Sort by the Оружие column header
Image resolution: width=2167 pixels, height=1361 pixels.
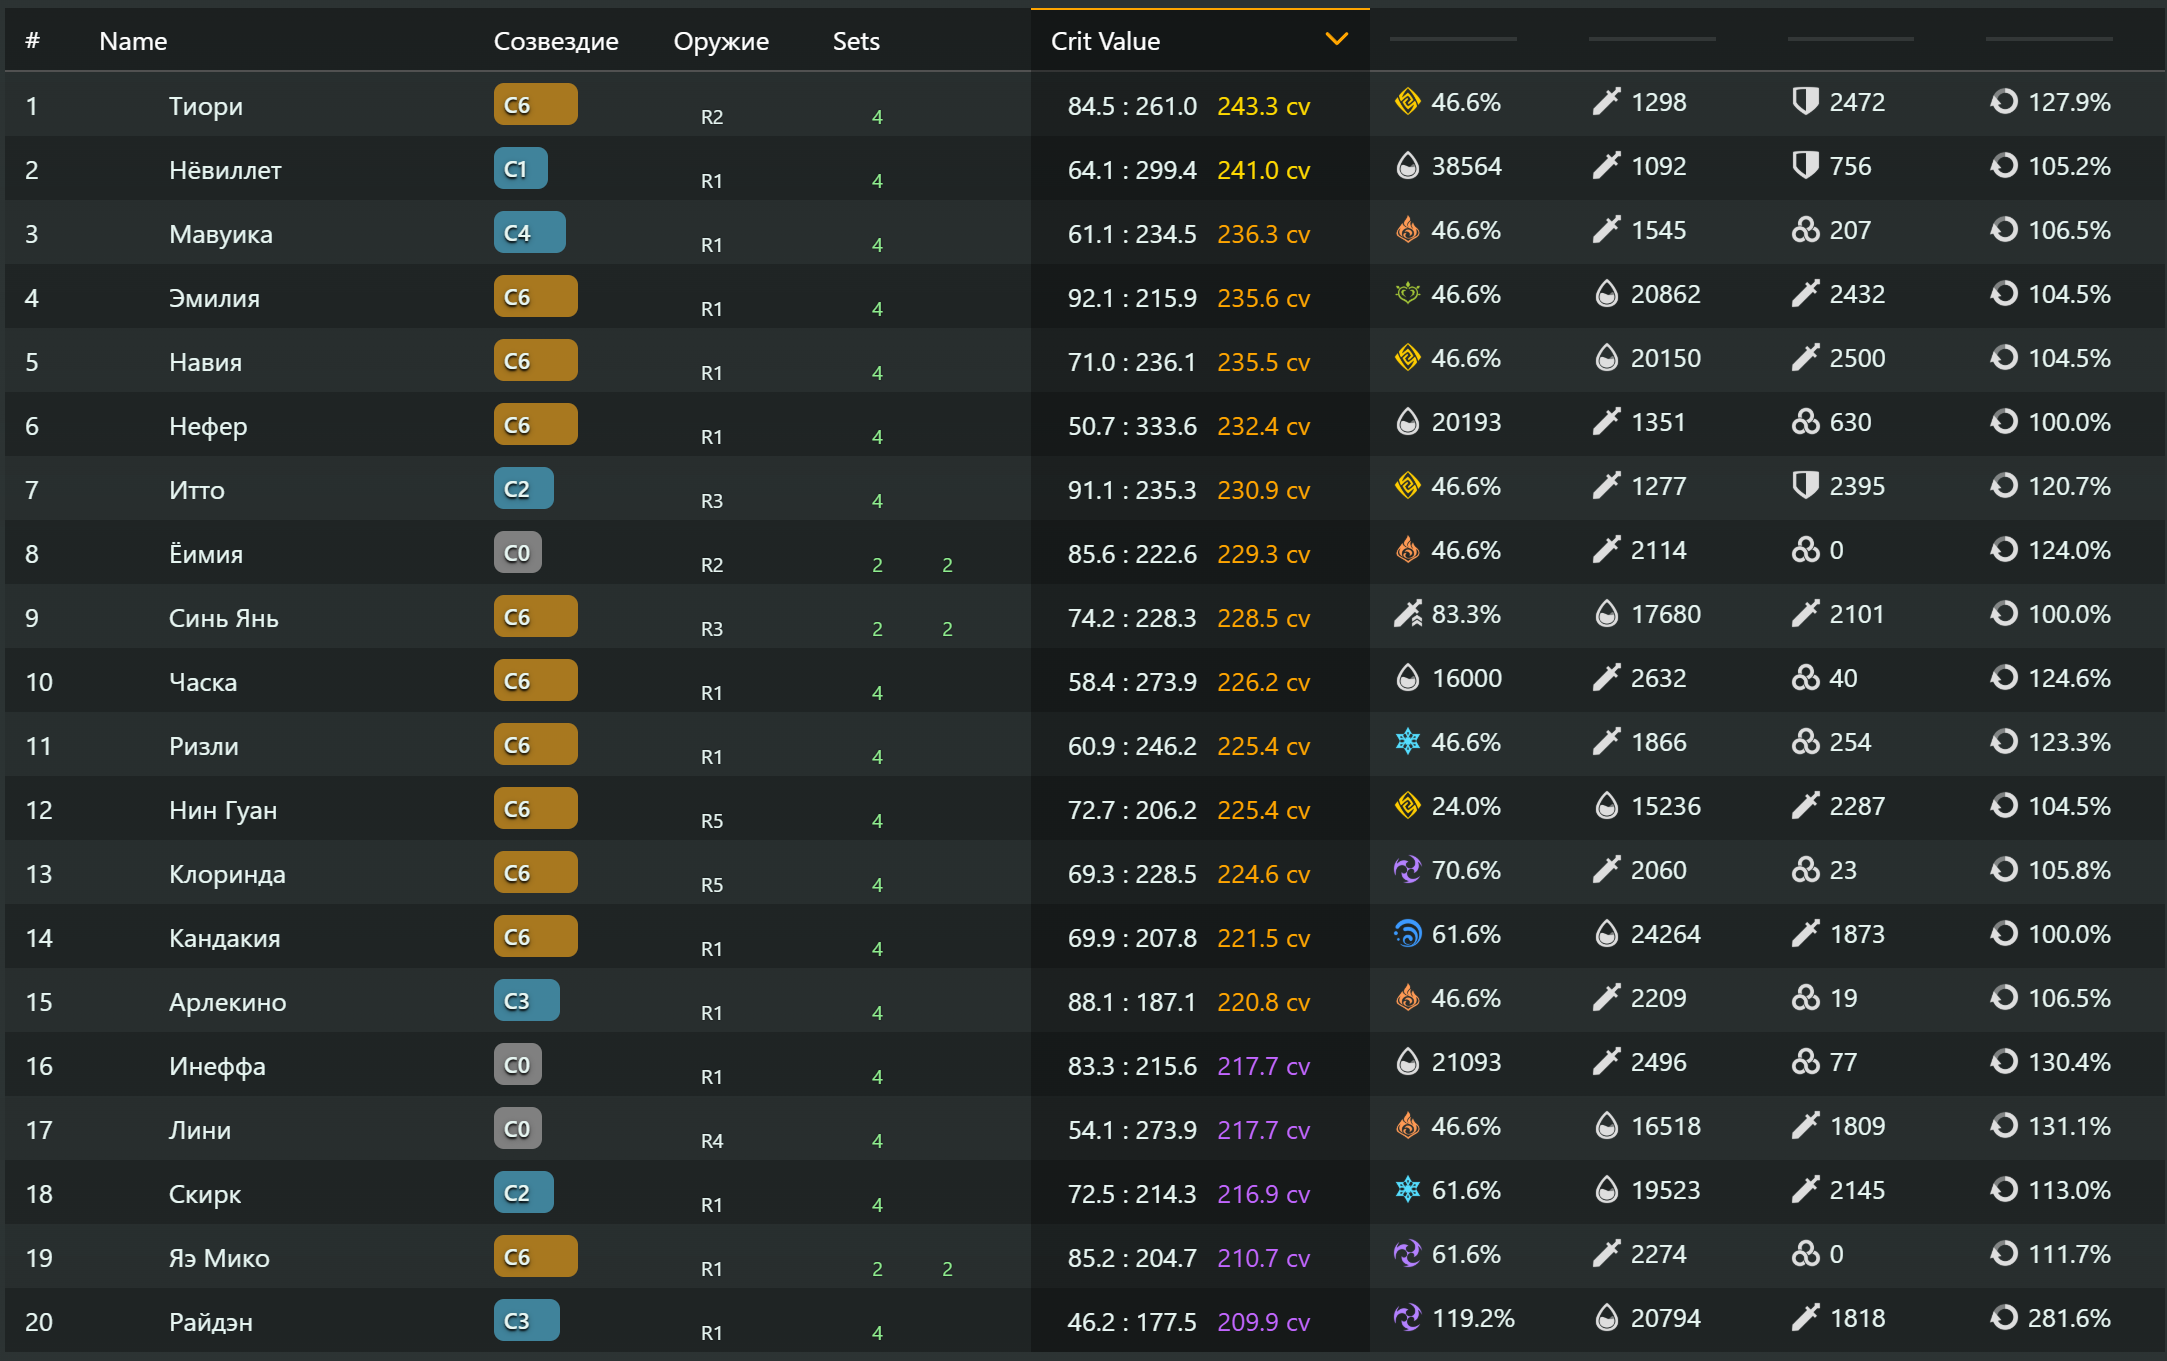pos(720,41)
